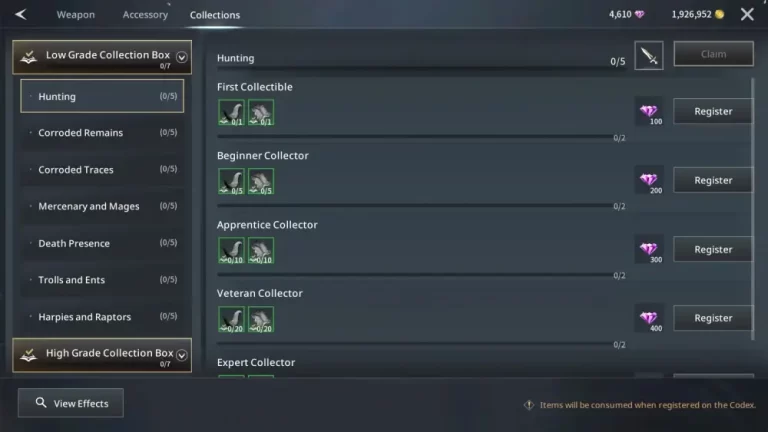768x432 pixels.
Task: Switch to the Accessory tab
Action: click(145, 15)
